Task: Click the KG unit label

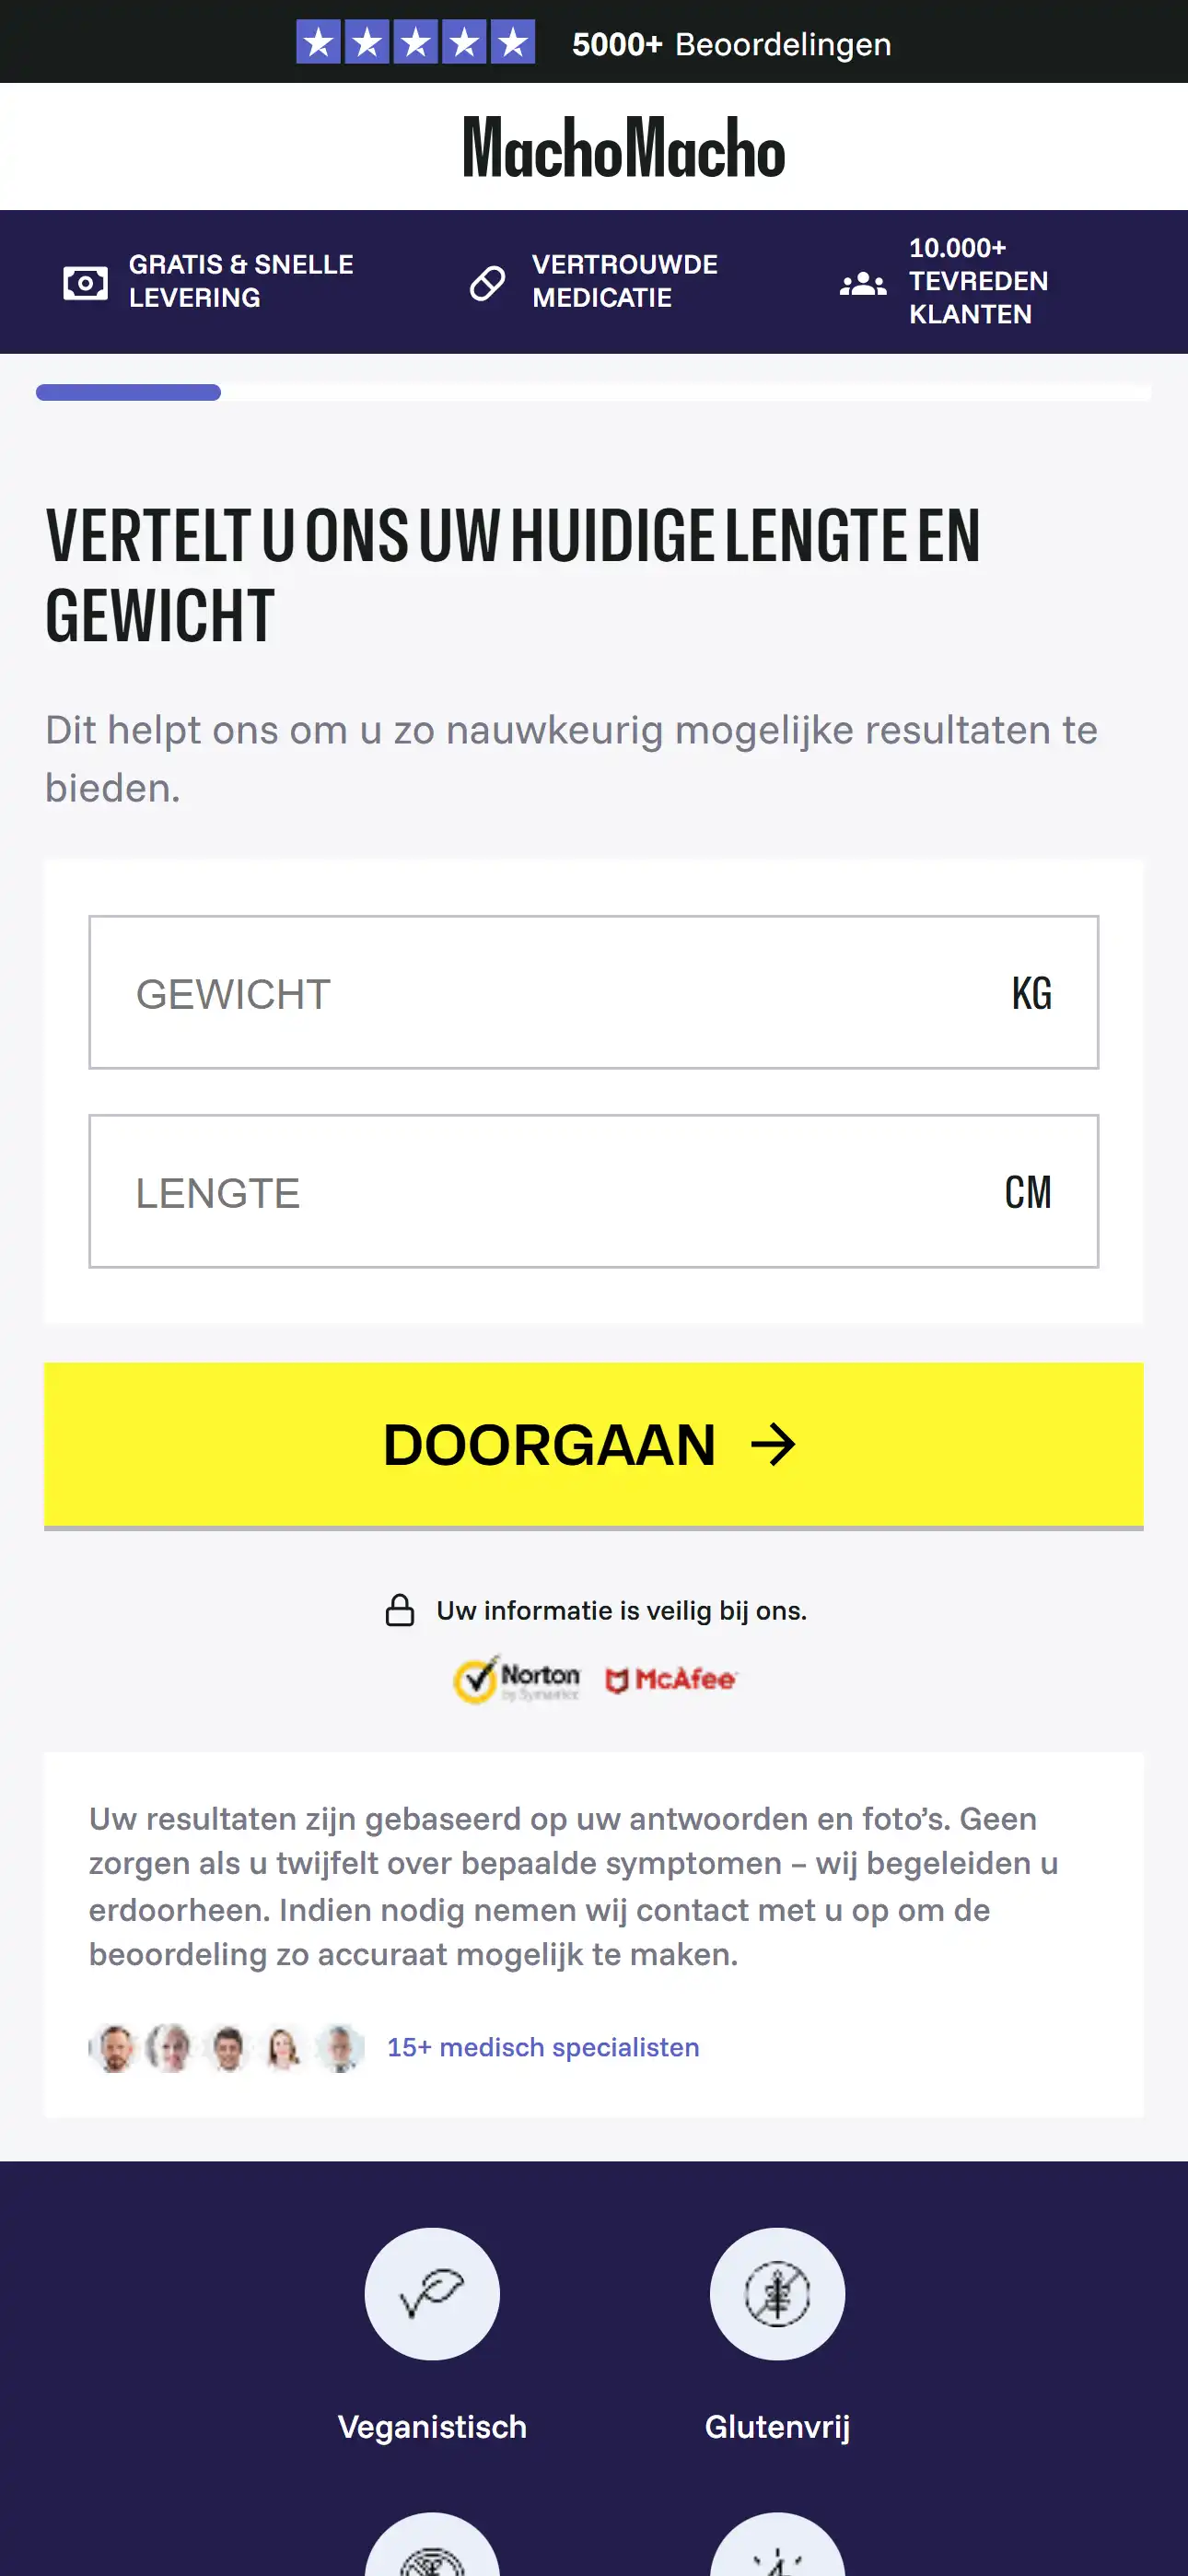Action: (x=1031, y=993)
